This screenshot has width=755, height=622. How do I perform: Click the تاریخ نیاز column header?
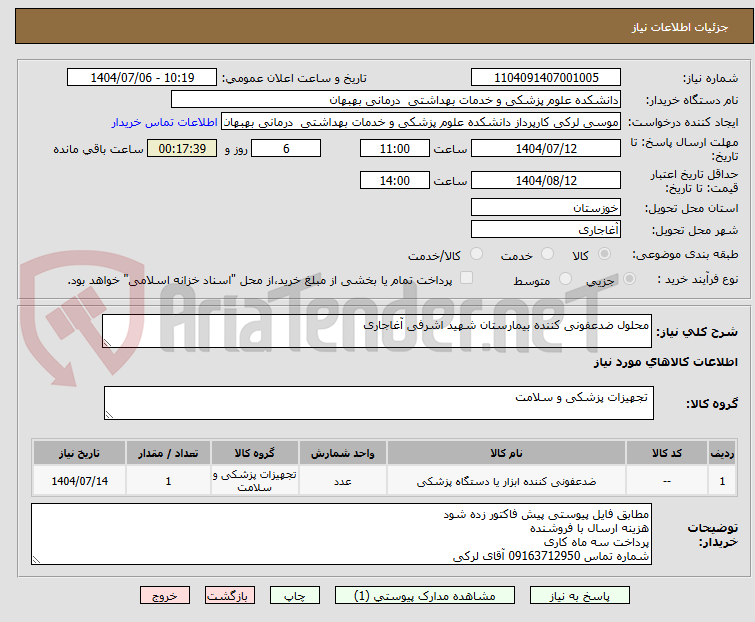(x=79, y=453)
